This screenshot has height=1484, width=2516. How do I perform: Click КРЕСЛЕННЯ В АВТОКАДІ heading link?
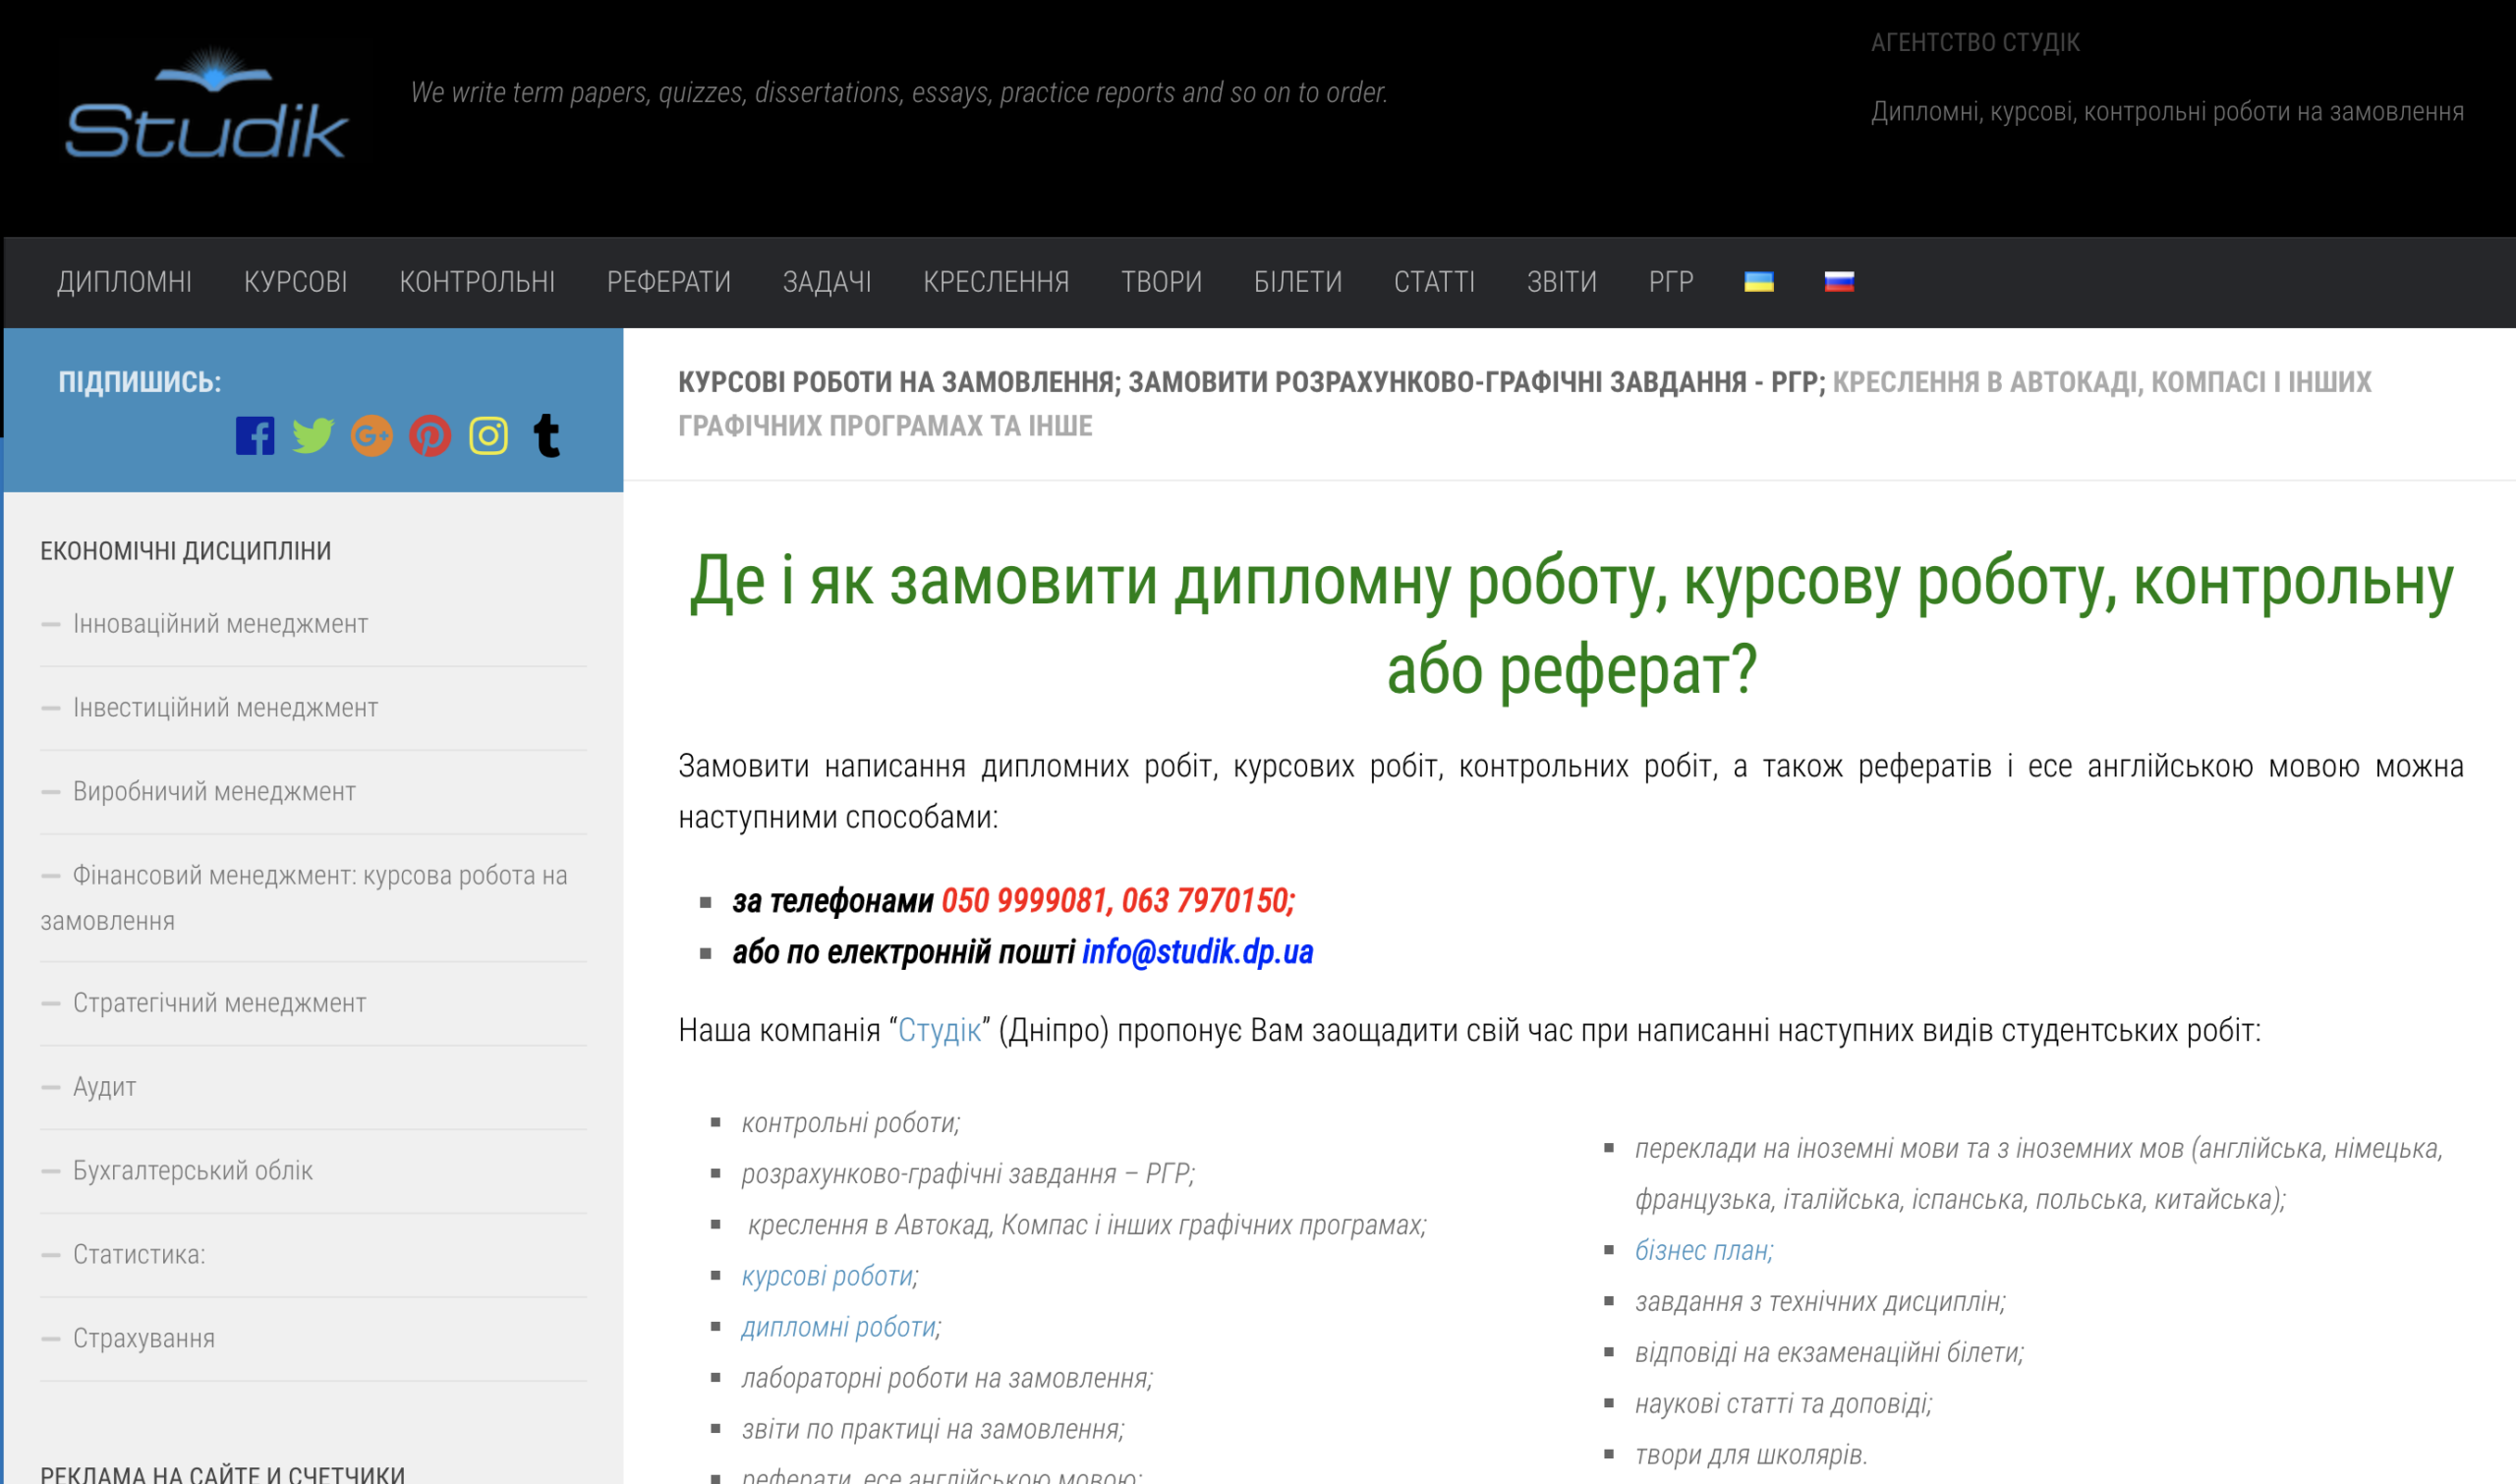point(1525,404)
